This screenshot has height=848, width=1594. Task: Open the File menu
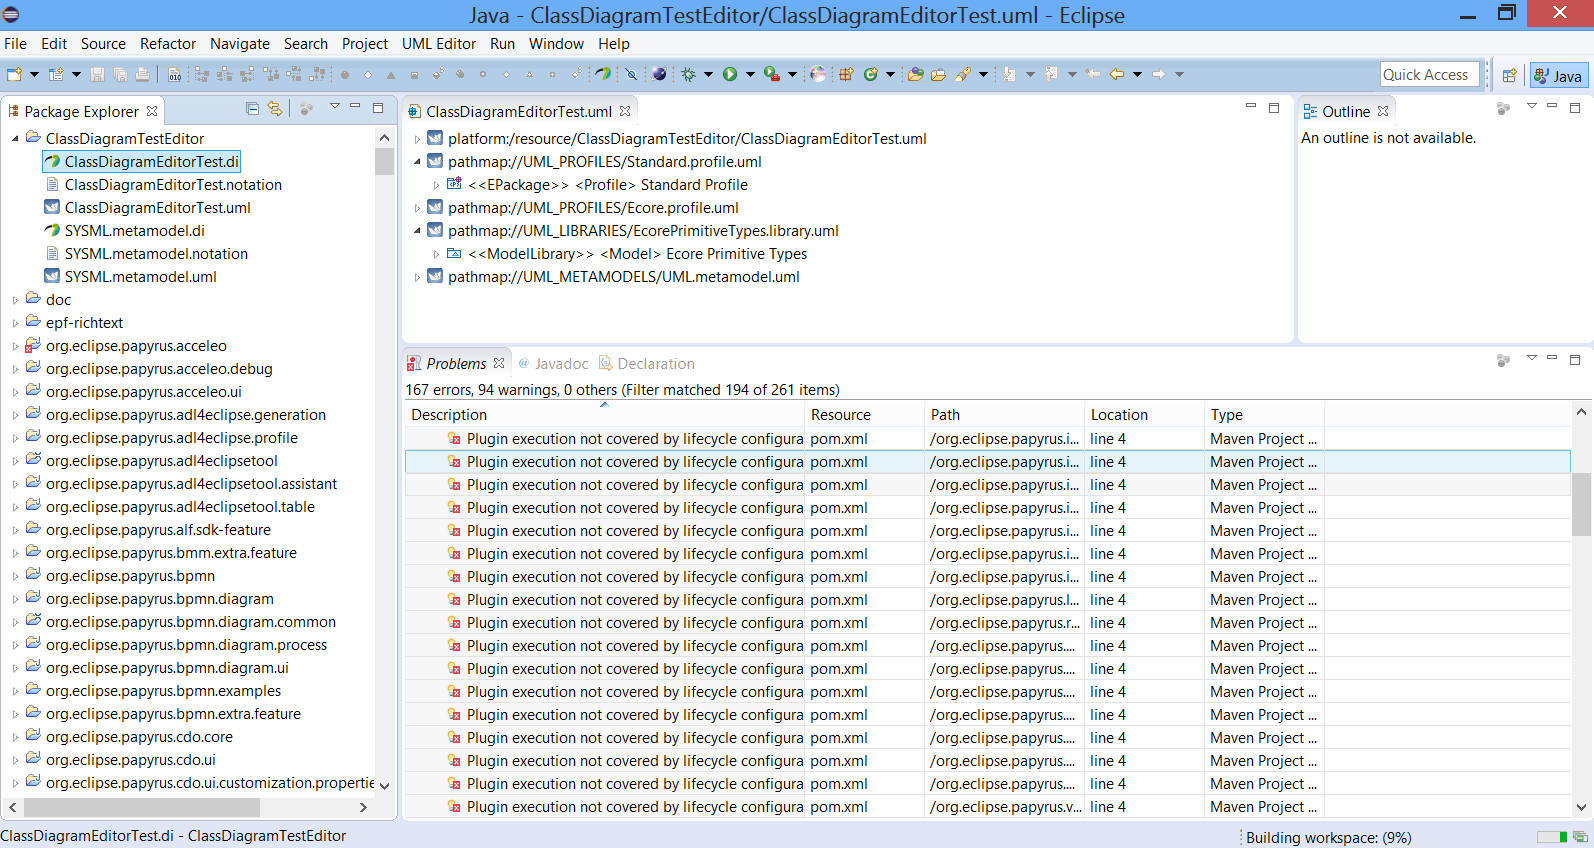pyautogui.click(x=16, y=44)
